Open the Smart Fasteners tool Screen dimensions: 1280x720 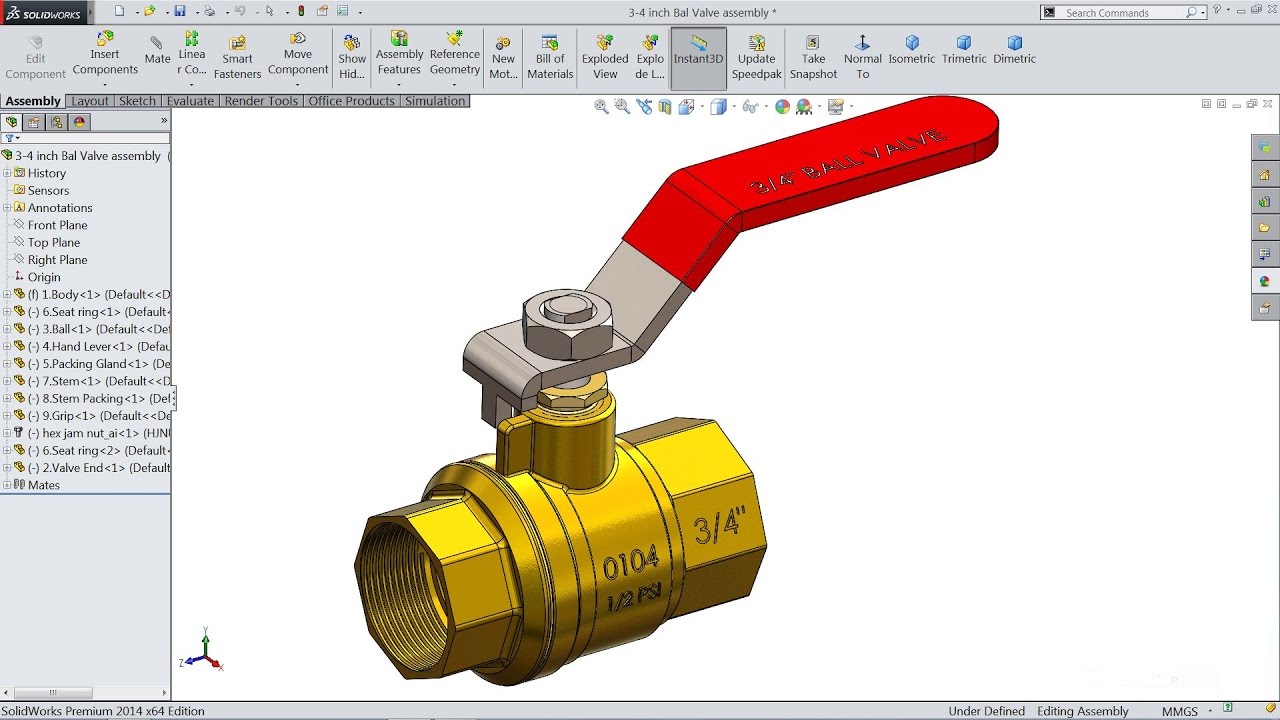237,50
